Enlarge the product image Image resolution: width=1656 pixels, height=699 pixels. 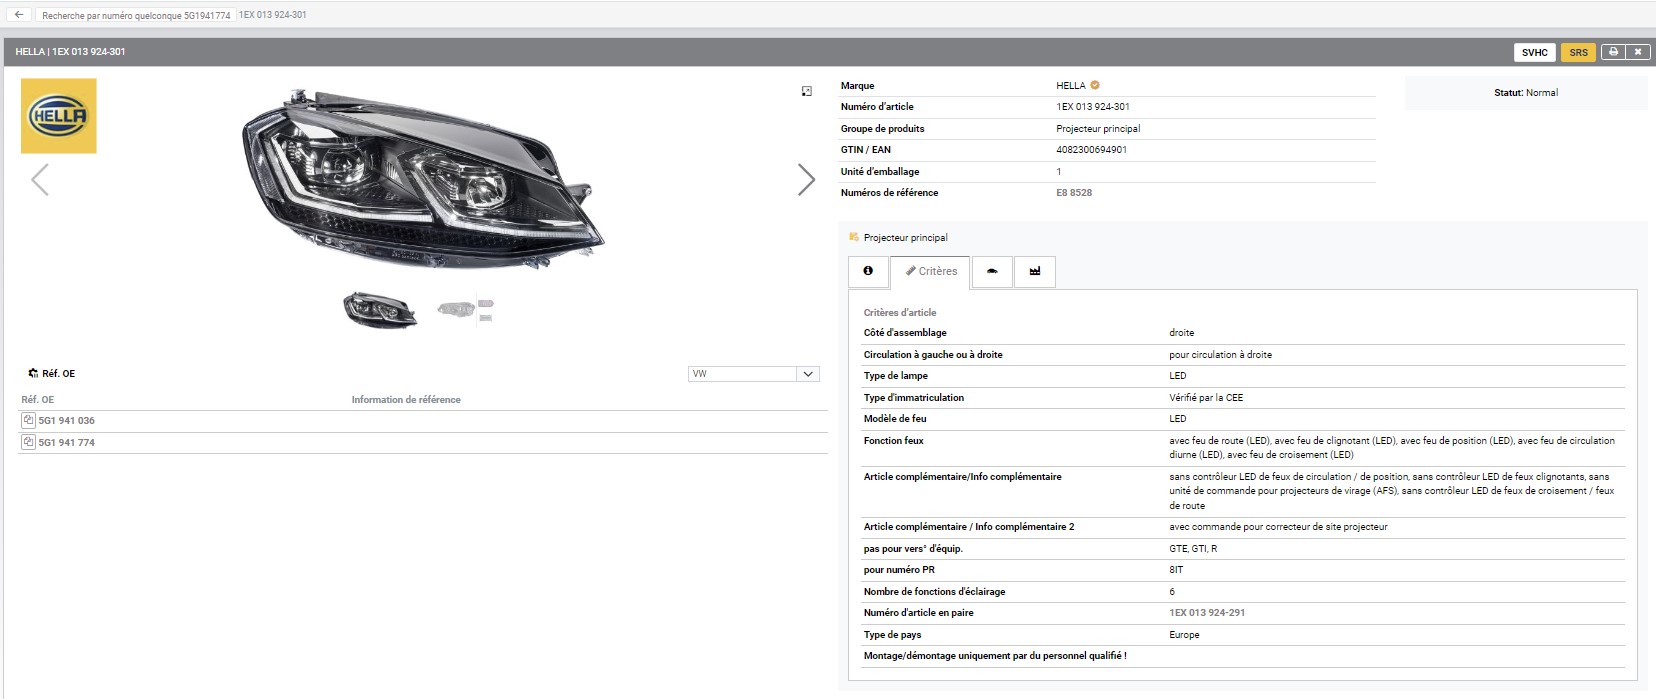click(807, 91)
